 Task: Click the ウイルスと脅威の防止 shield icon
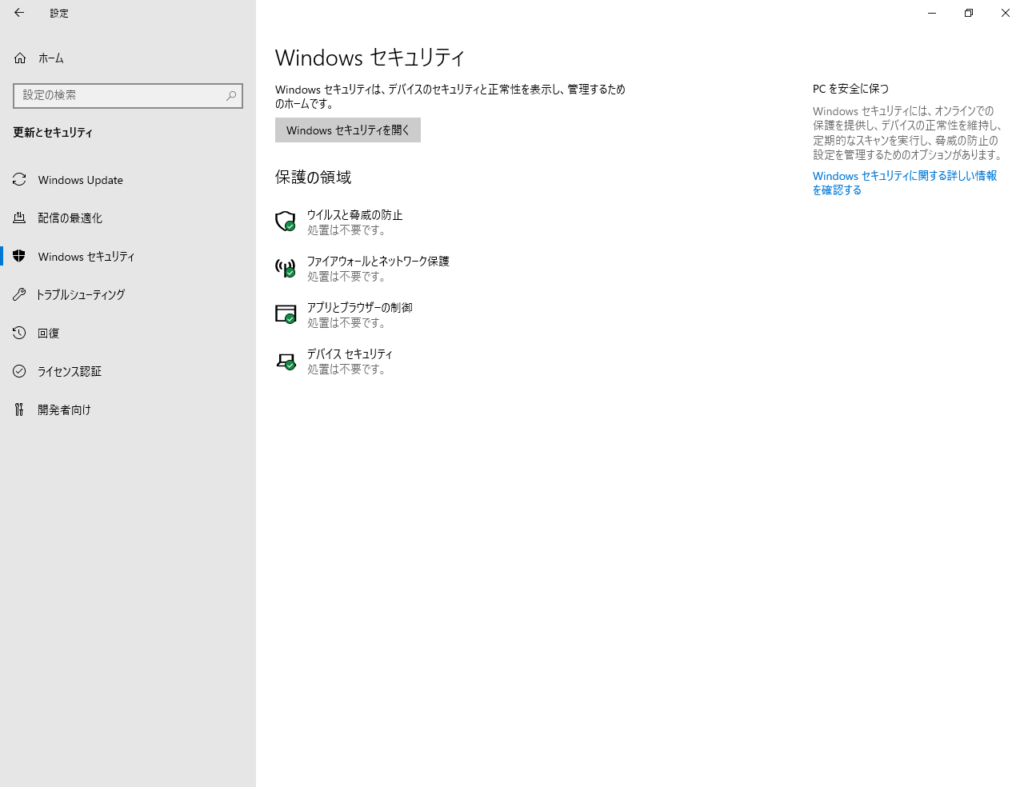285,221
